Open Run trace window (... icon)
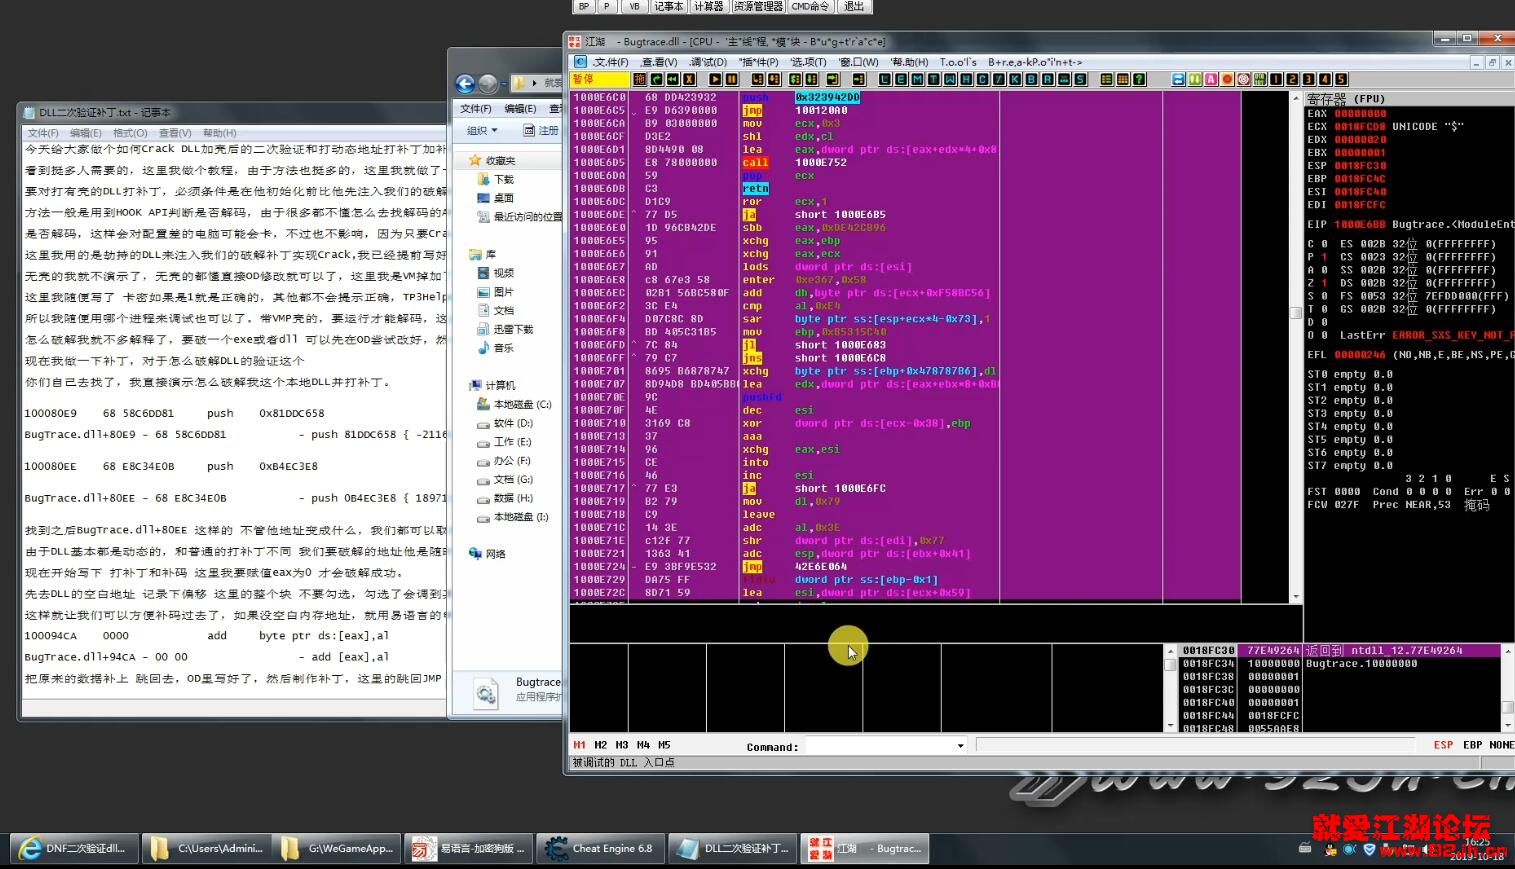Image resolution: width=1515 pixels, height=869 pixels. click(x=1064, y=79)
